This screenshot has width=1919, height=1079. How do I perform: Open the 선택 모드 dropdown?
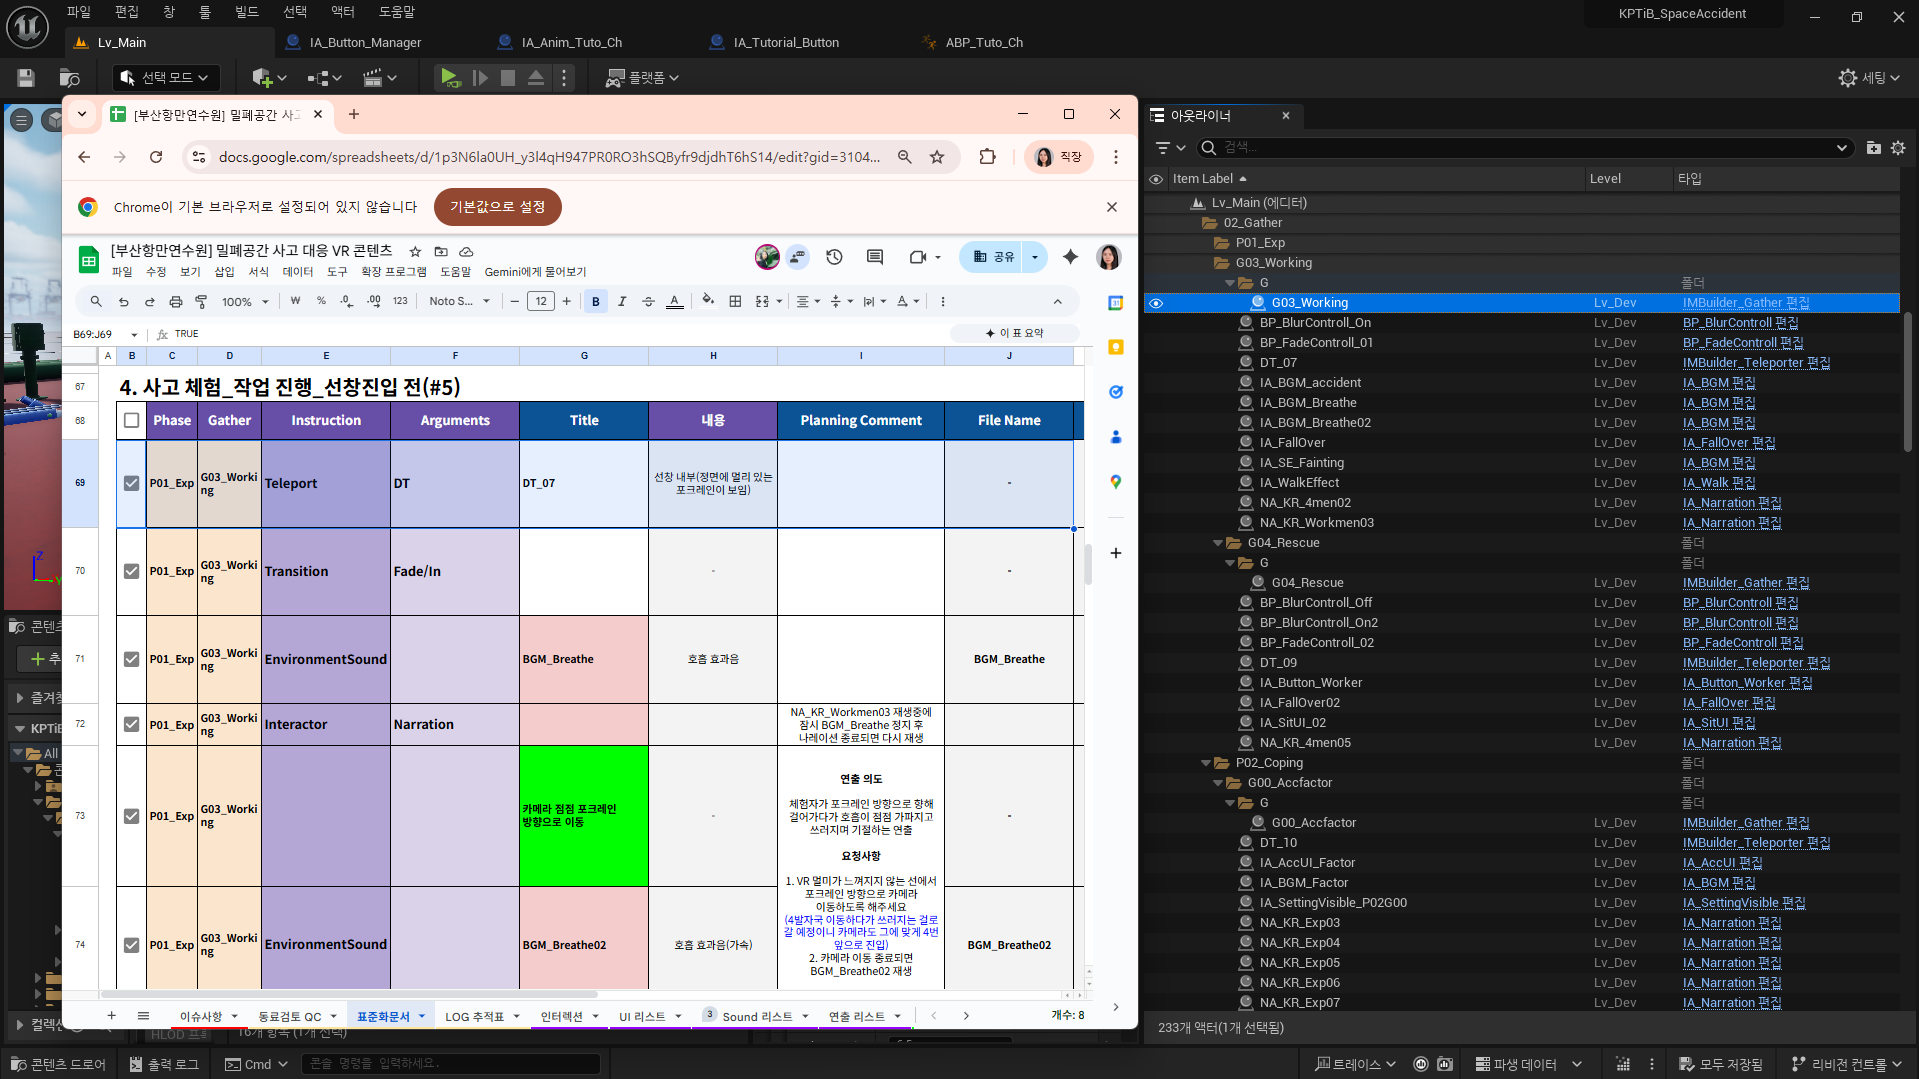(165, 77)
